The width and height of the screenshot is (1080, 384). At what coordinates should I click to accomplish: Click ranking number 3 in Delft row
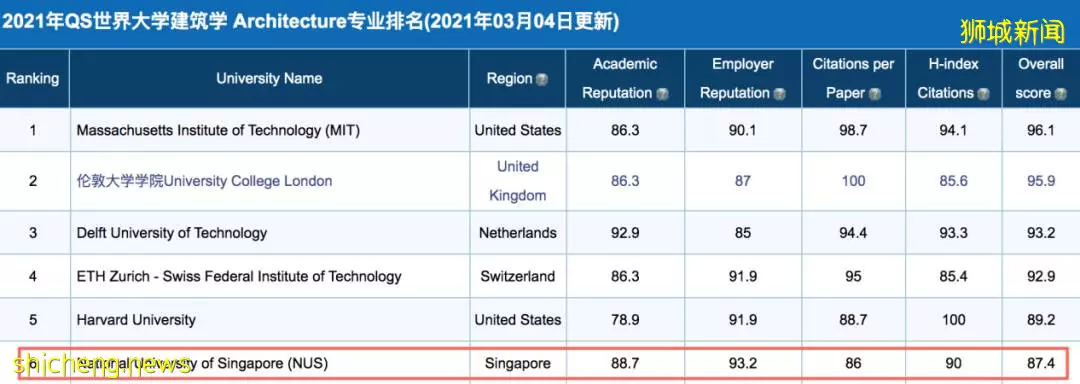[32, 233]
